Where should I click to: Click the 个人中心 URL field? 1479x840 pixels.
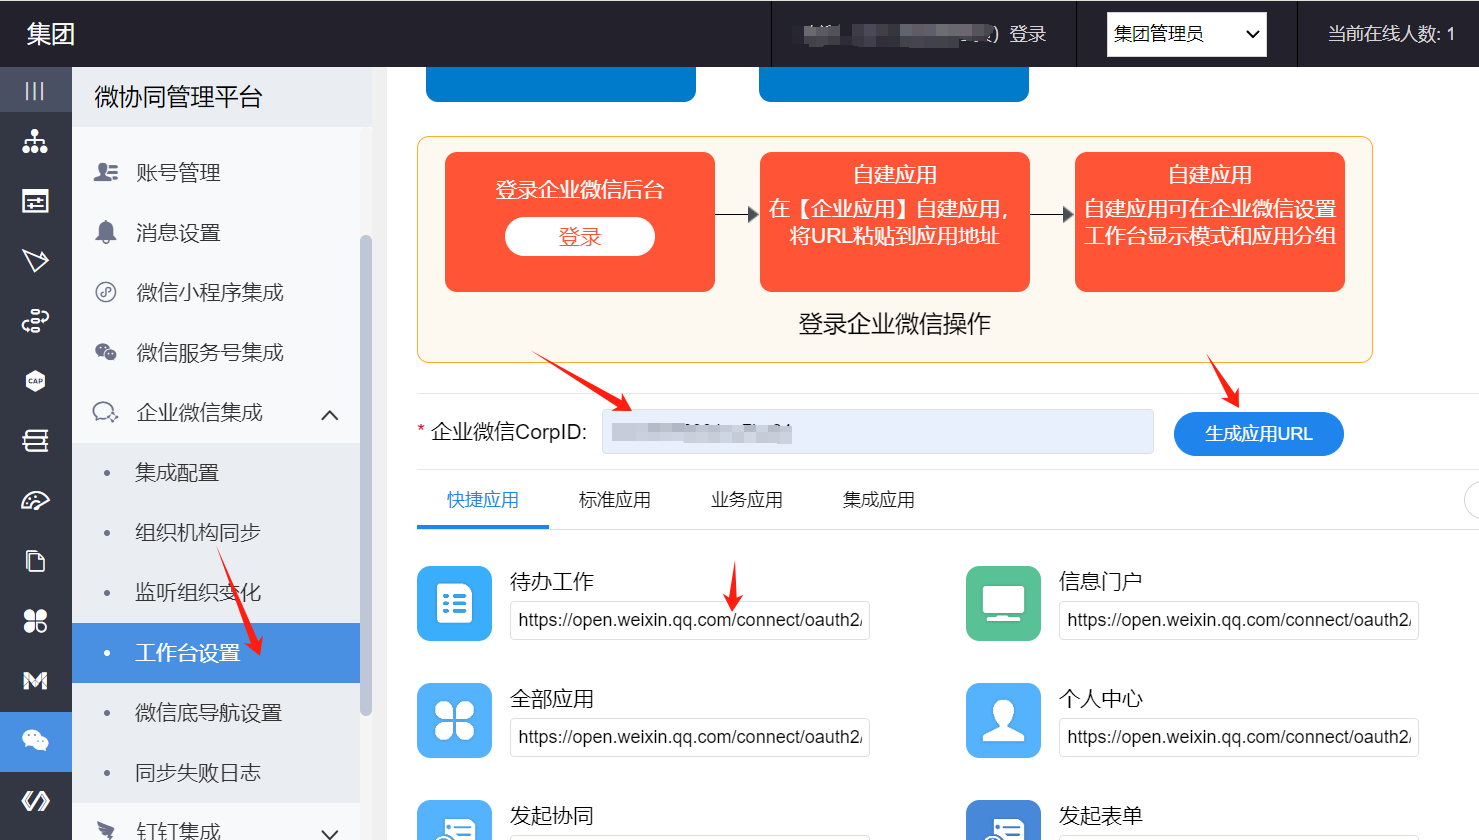click(1239, 737)
